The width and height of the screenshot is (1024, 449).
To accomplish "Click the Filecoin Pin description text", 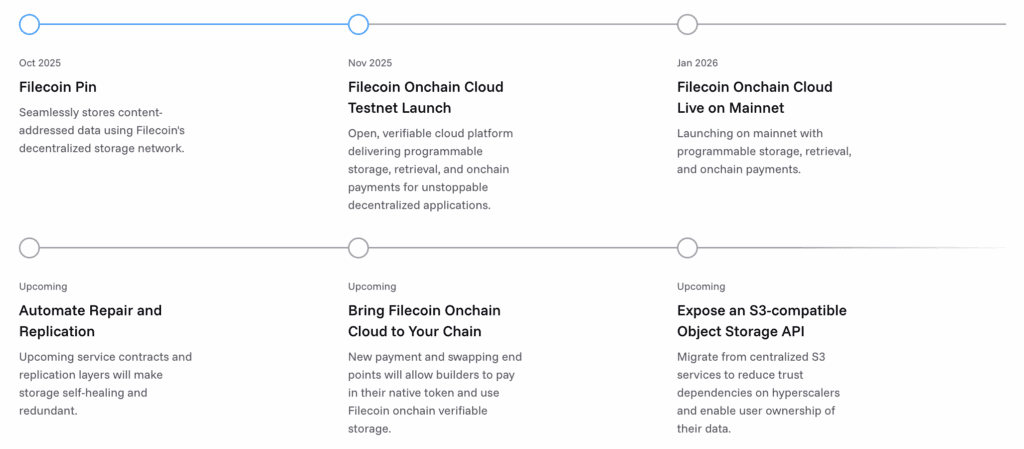I will 102,130.
